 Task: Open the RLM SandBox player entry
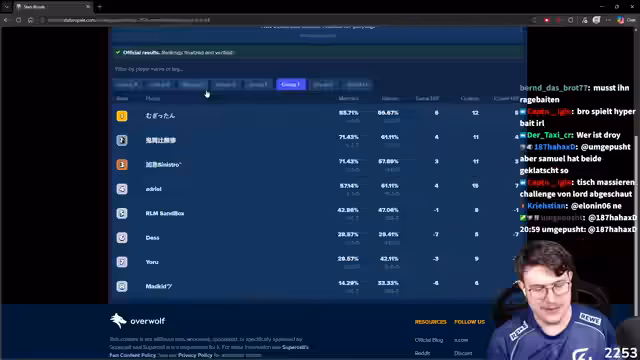[x=164, y=213]
